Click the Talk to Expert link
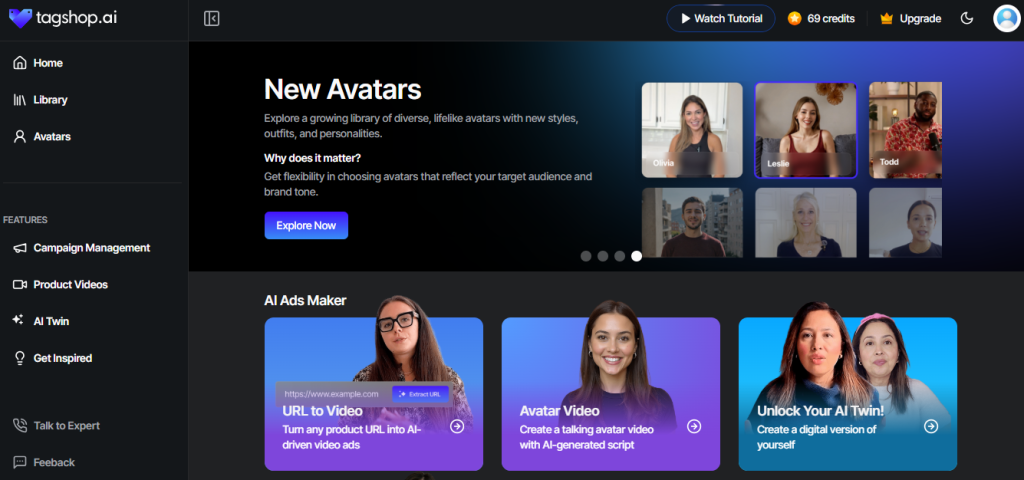Viewport: 1024px width, 480px height. point(67,426)
